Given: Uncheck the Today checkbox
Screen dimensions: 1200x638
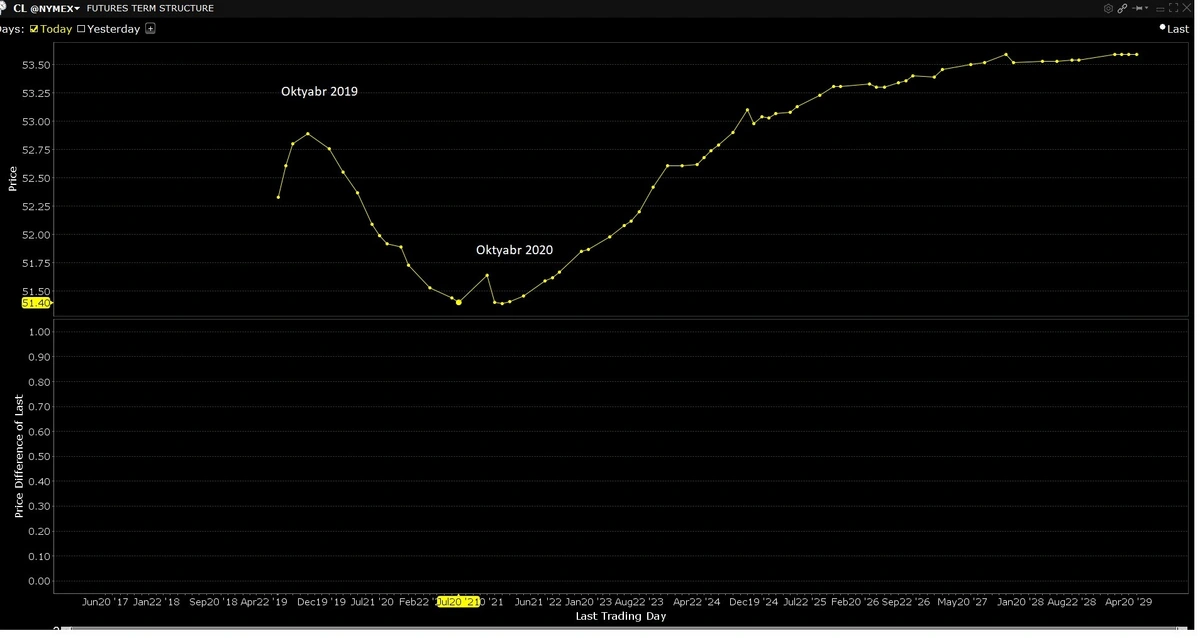Looking at the screenshot, I should tap(34, 29).
